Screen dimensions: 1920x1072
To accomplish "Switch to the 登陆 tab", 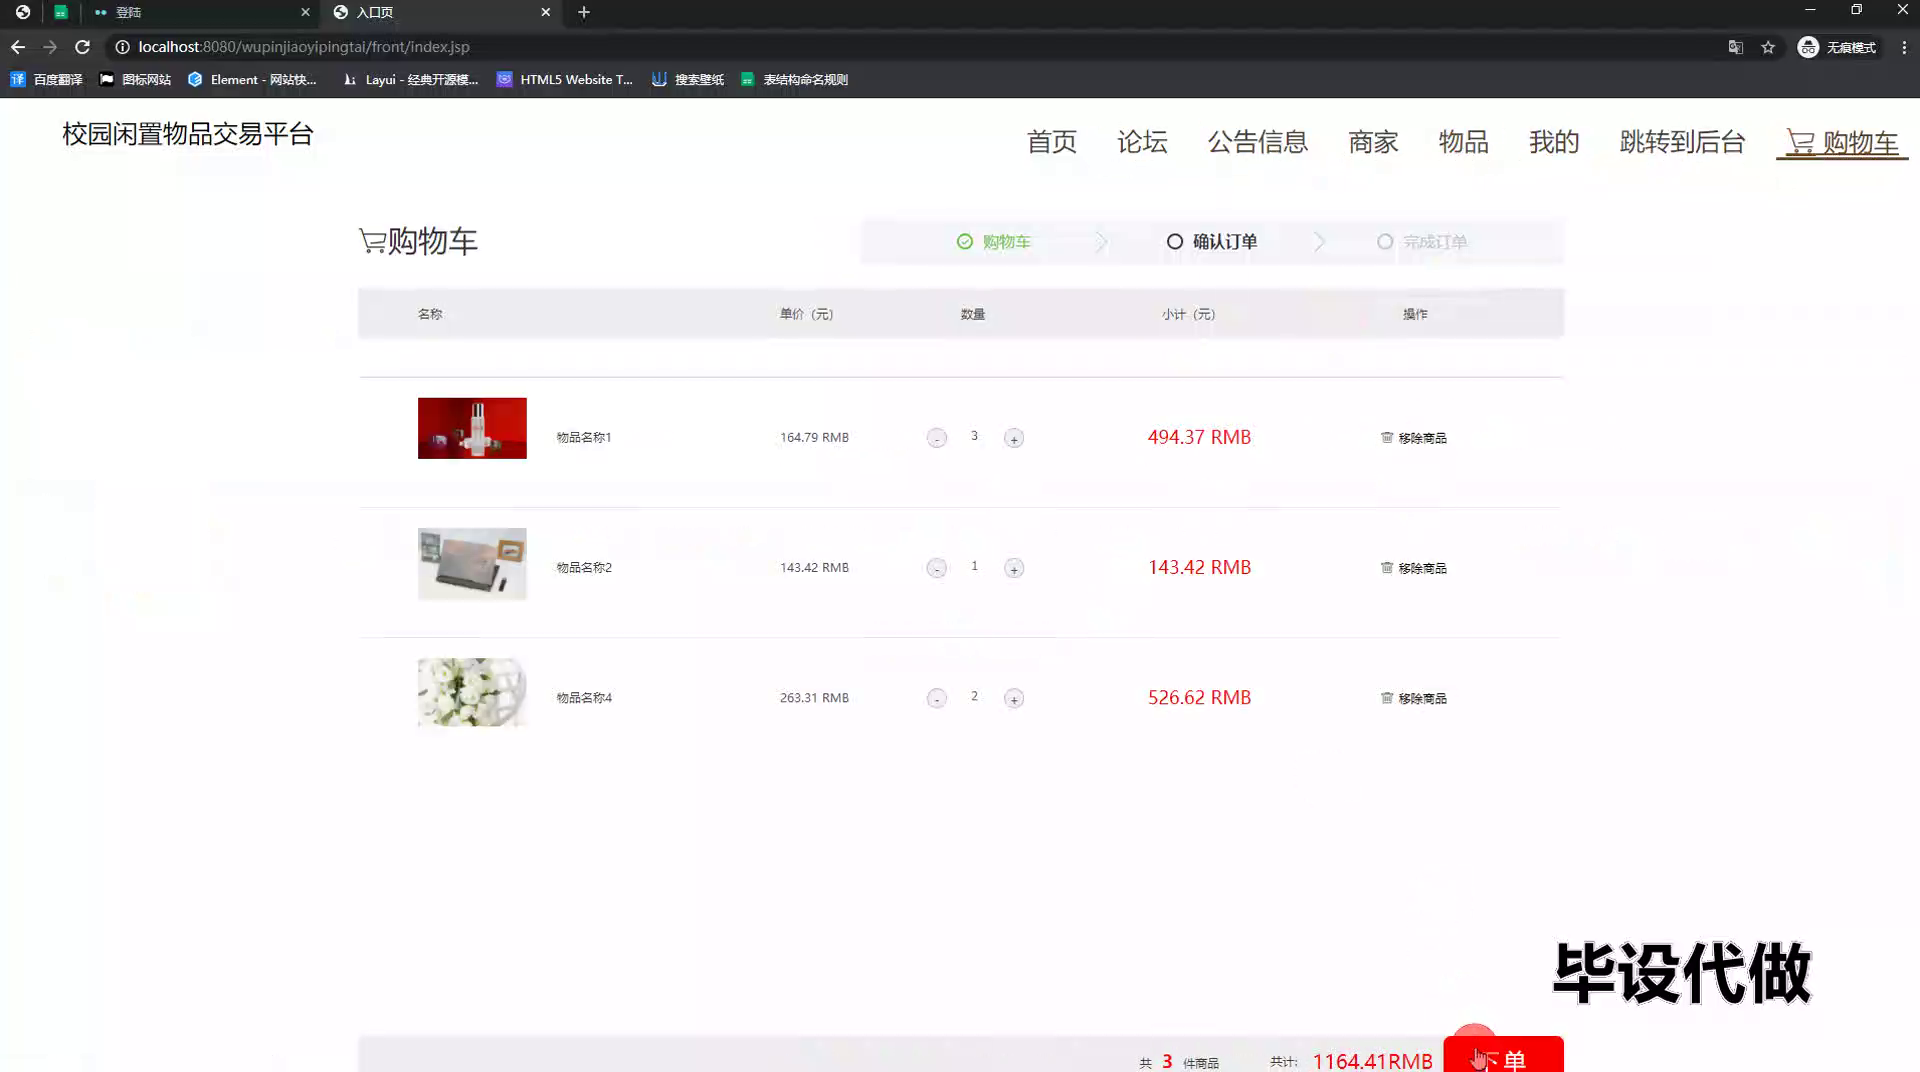I will point(200,12).
